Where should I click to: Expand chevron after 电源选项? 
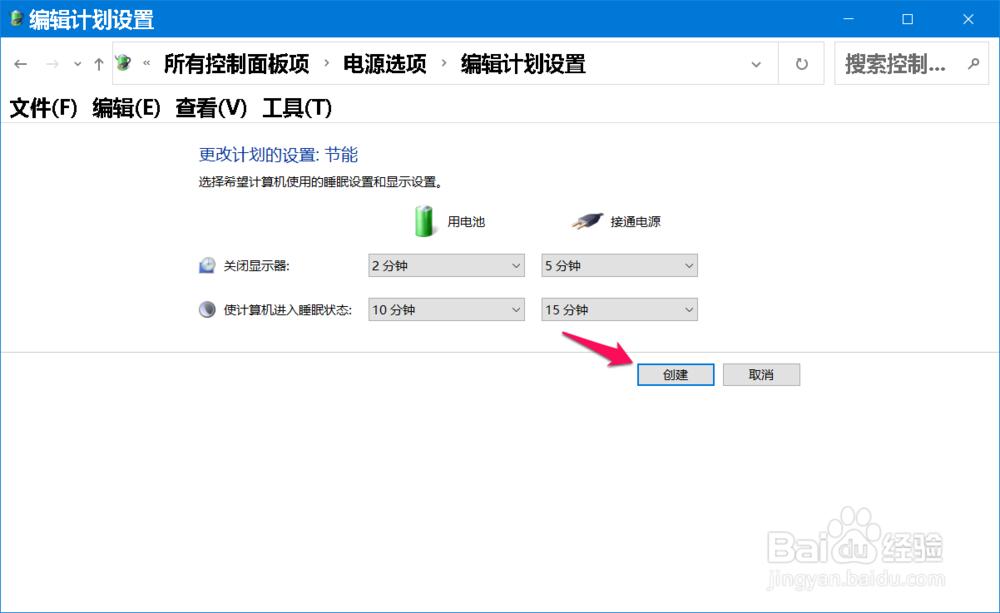pyautogui.click(x=444, y=63)
